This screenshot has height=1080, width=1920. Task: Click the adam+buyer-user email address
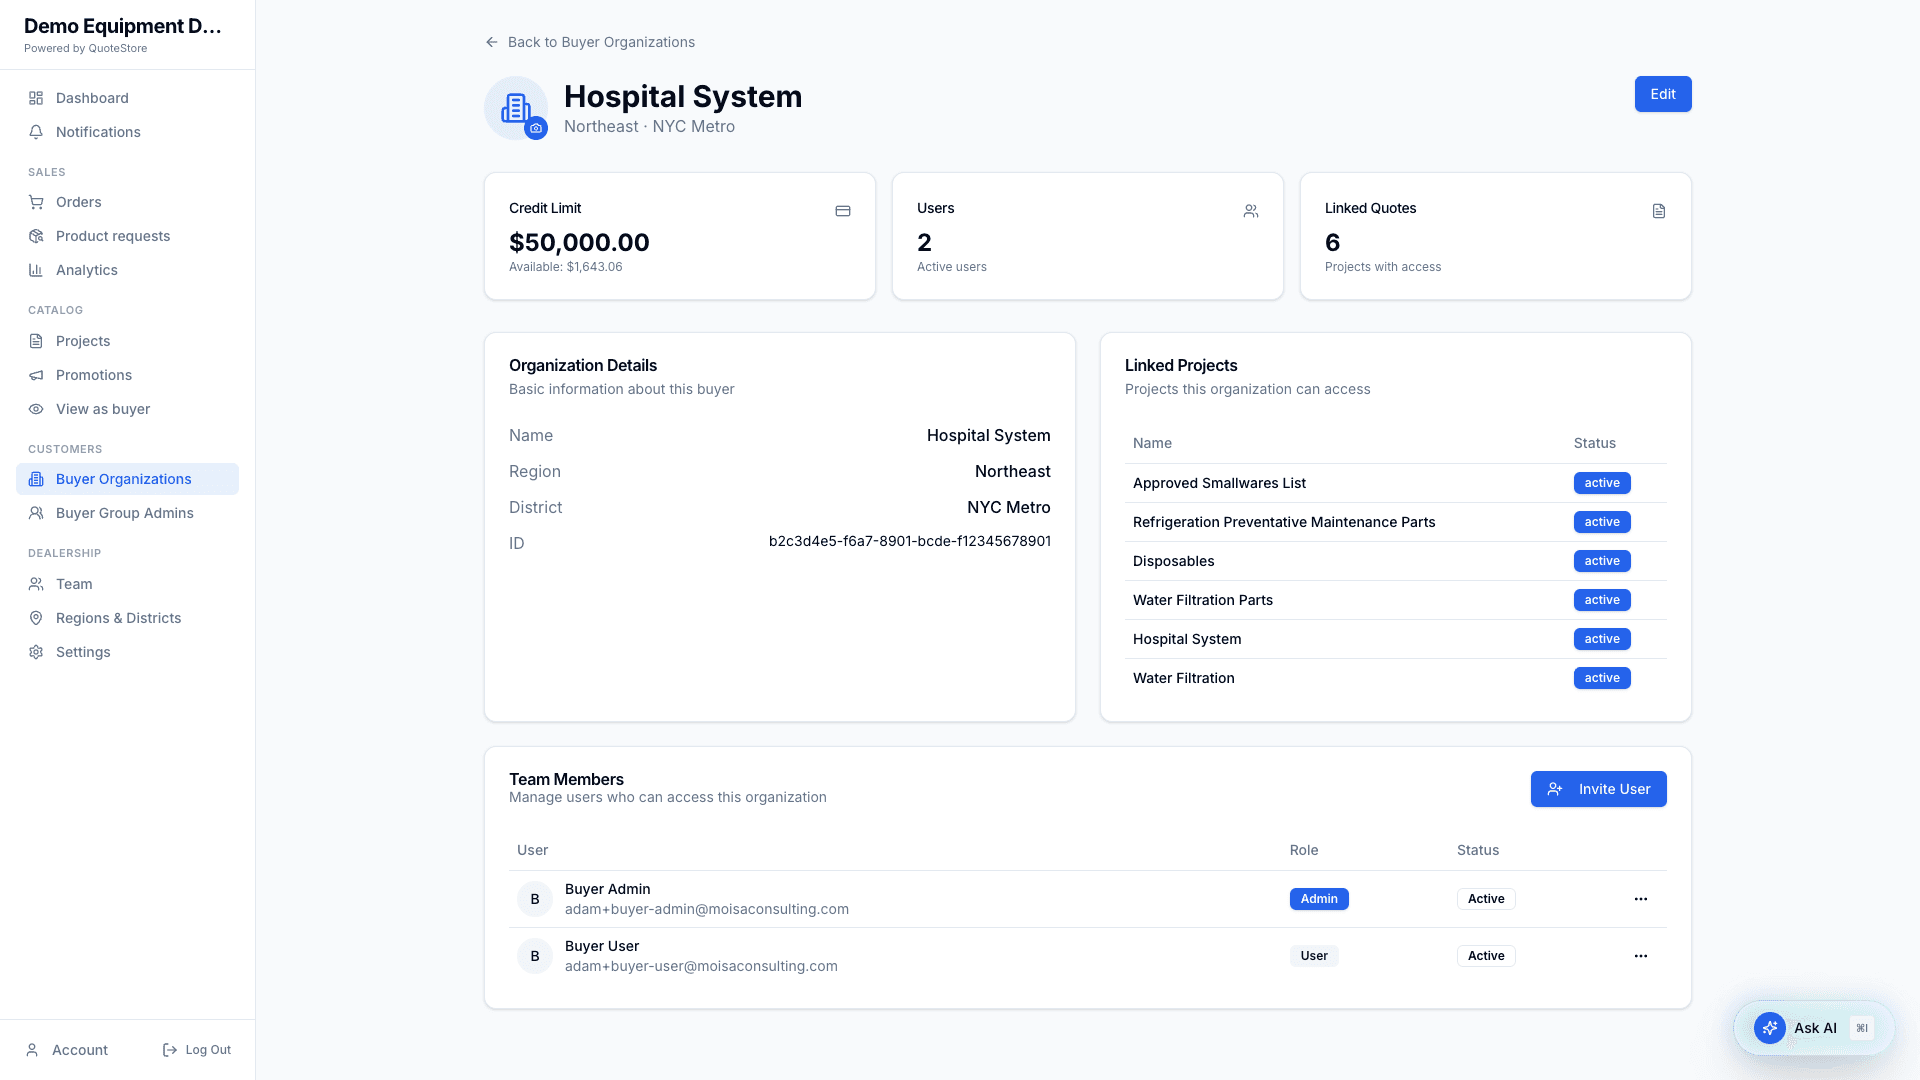coord(701,966)
